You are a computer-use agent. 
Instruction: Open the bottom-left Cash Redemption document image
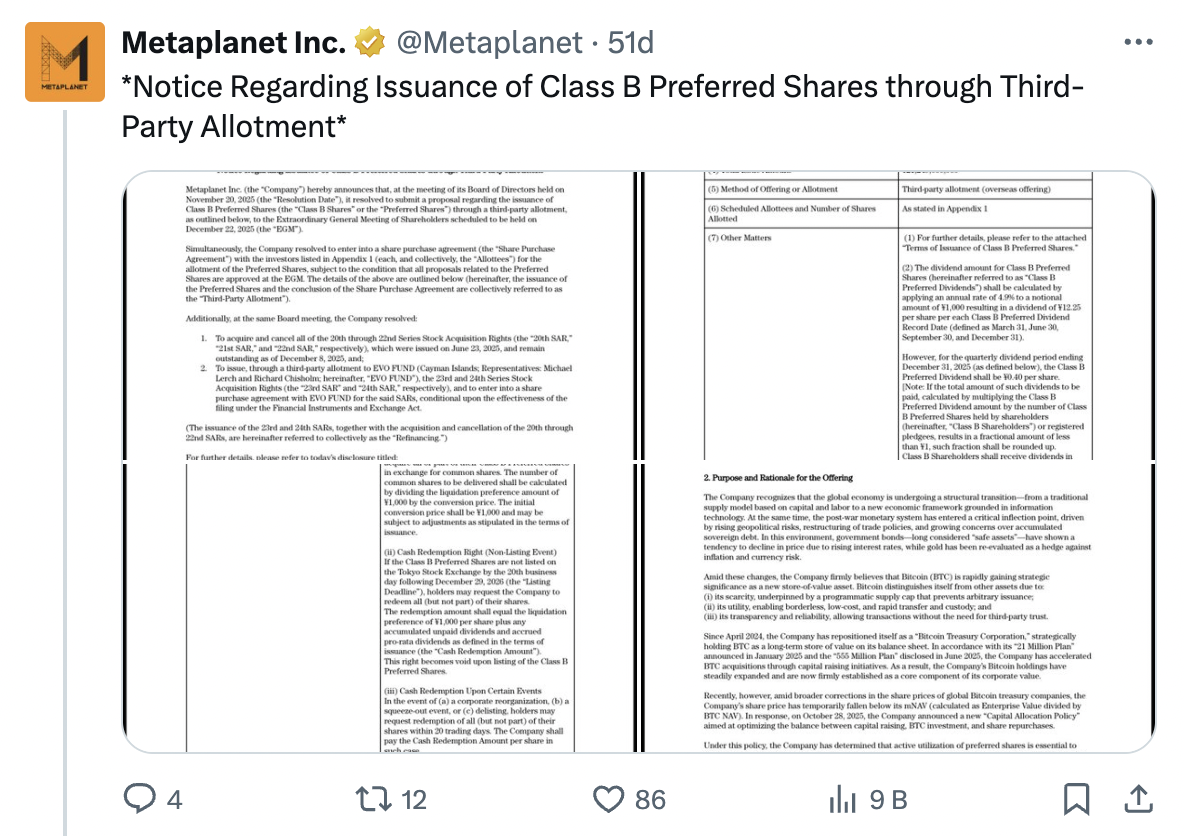coord(378,608)
